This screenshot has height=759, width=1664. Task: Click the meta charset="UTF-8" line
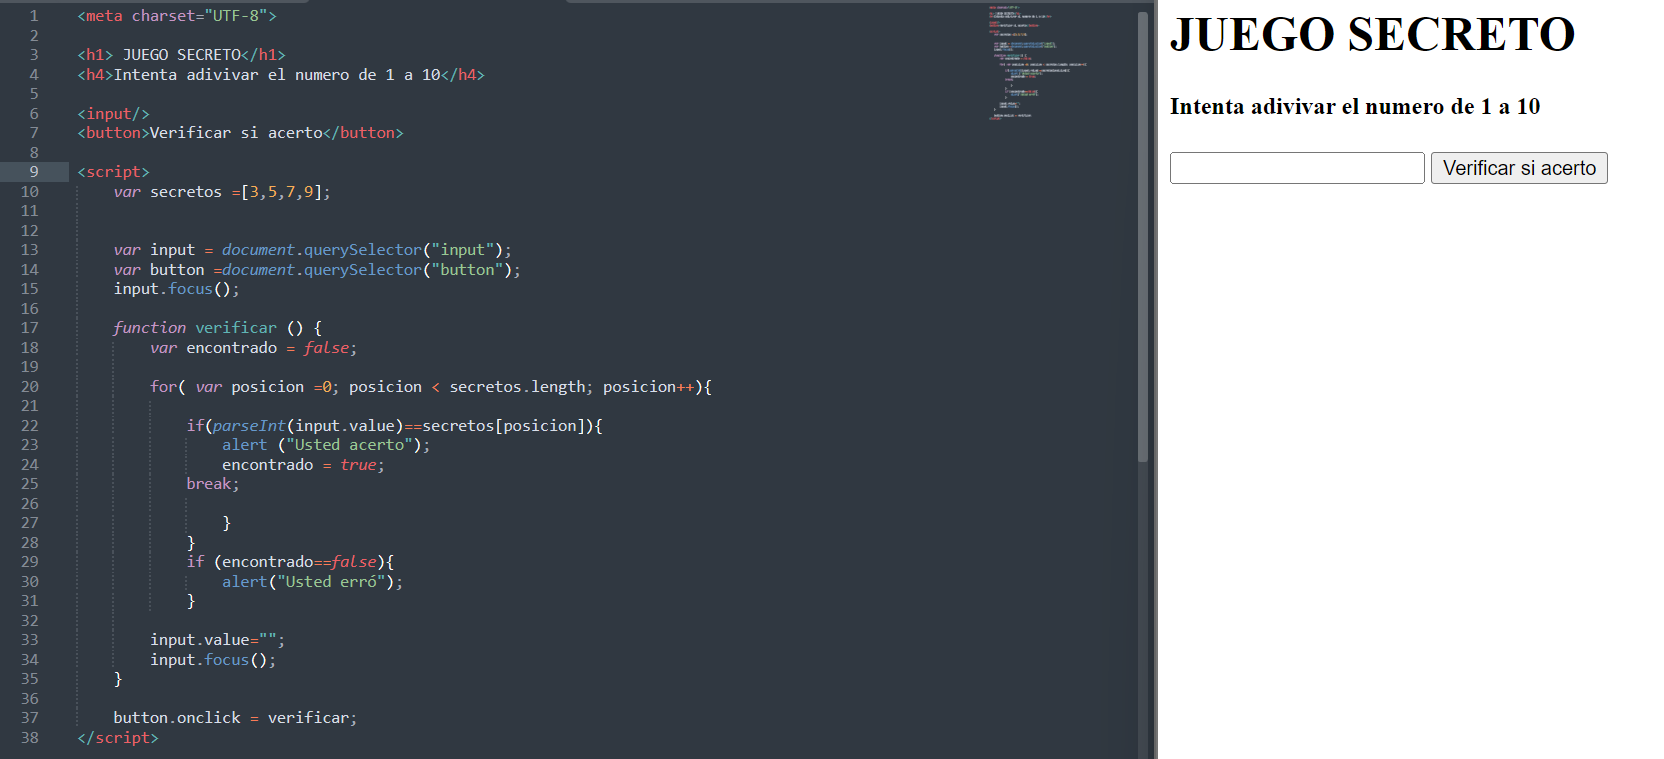coord(177,16)
